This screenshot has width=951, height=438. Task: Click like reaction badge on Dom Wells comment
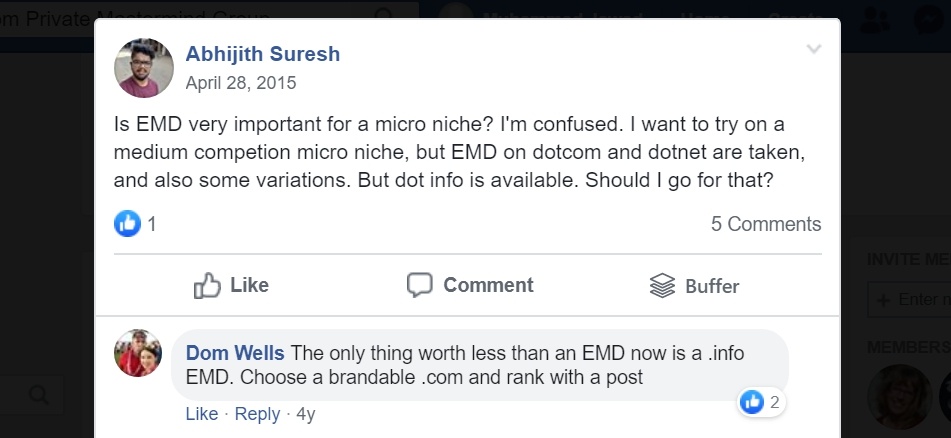coord(762,402)
